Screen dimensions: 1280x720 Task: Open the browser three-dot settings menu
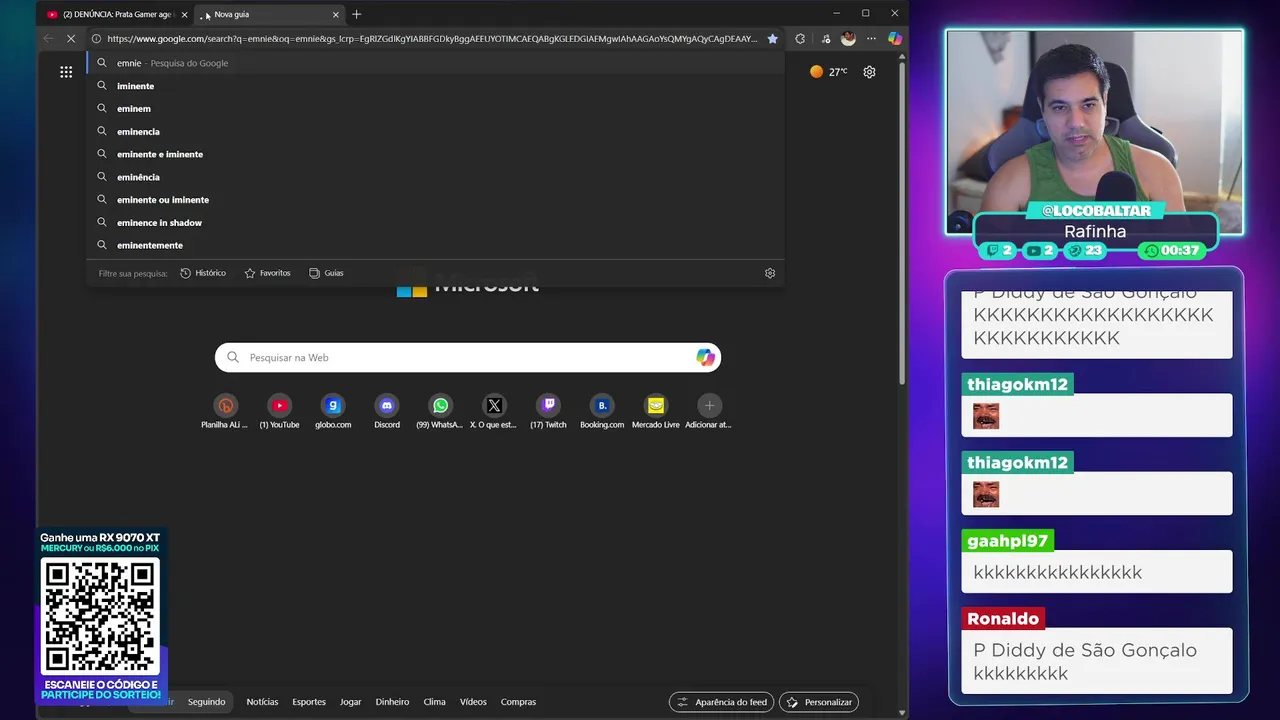click(871, 39)
